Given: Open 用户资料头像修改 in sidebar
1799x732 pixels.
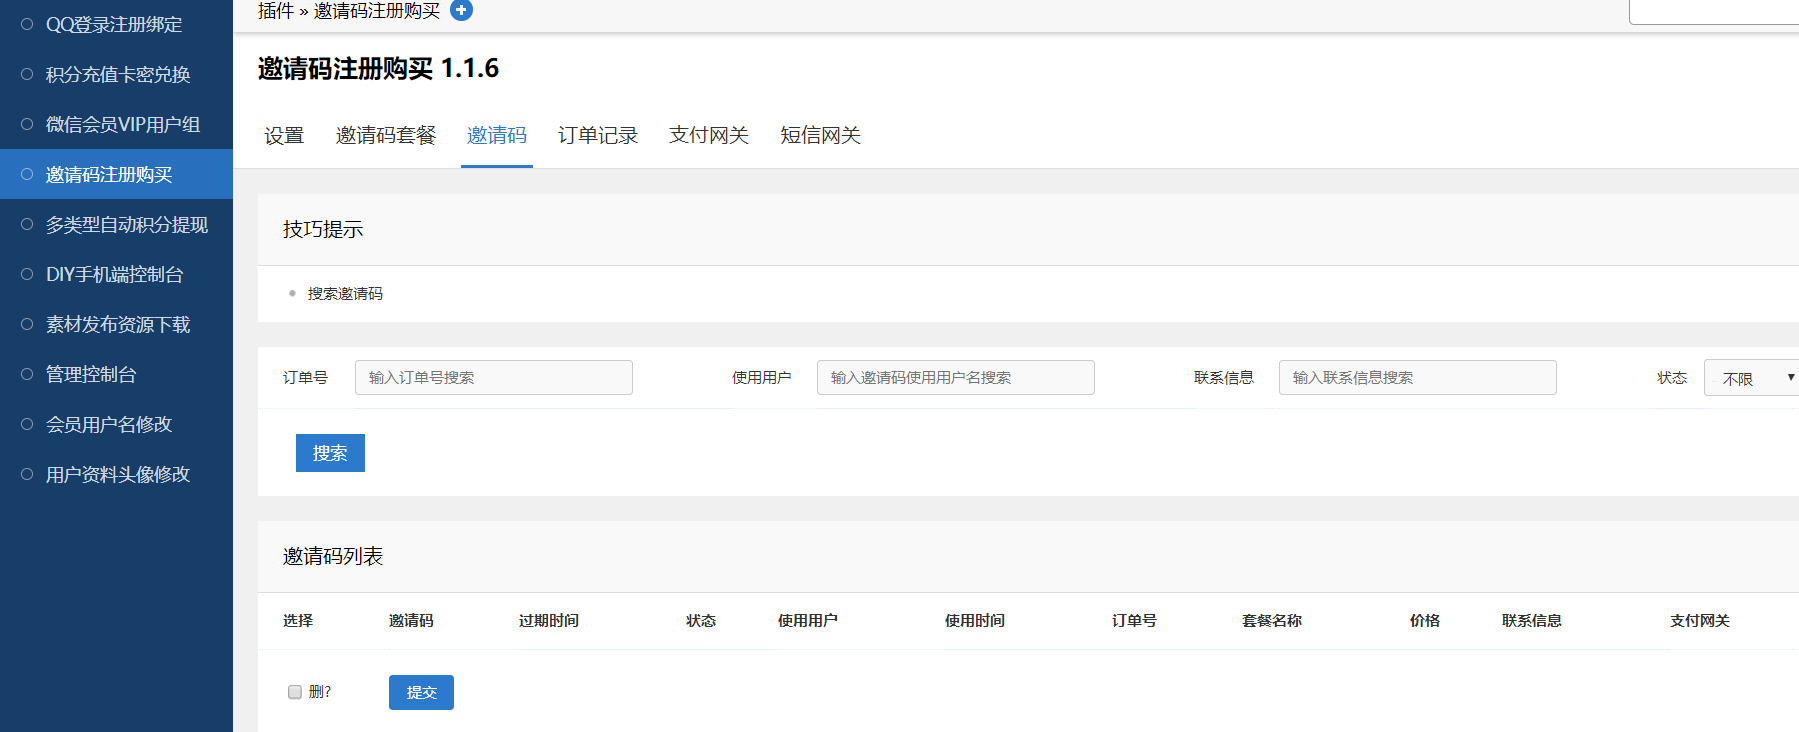Looking at the screenshot, I should pyautogui.click(x=116, y=474).
